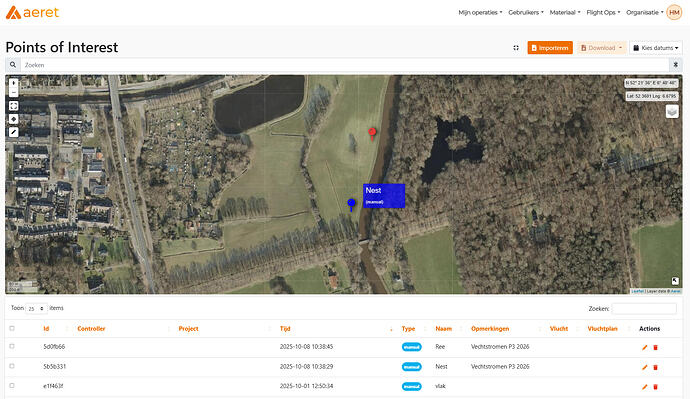Open the Gebruikers dropdown menu
Screen dimensions: 690x399
(x=526, y=13)
